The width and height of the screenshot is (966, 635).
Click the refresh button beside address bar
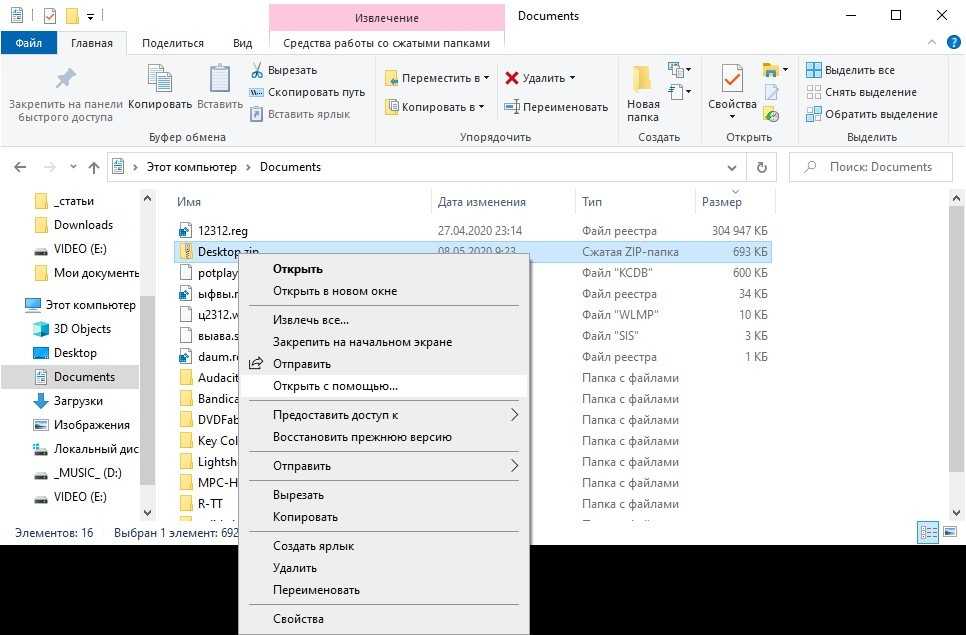click(x=761, y=167)
